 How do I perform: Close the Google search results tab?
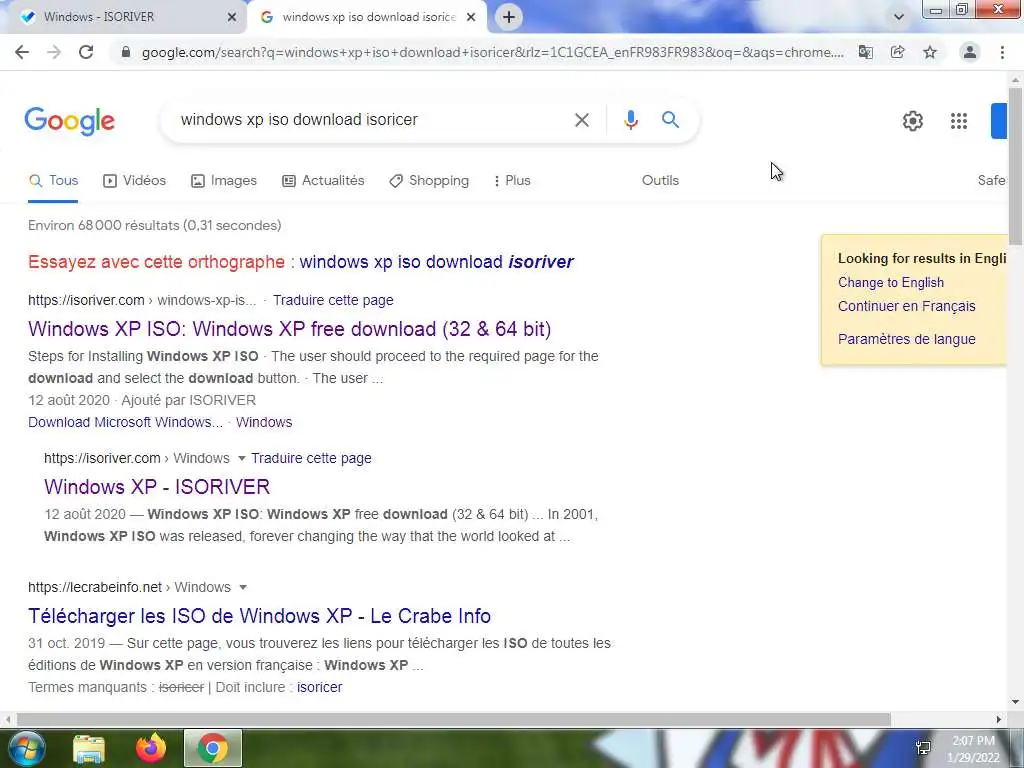pos(471,17)
